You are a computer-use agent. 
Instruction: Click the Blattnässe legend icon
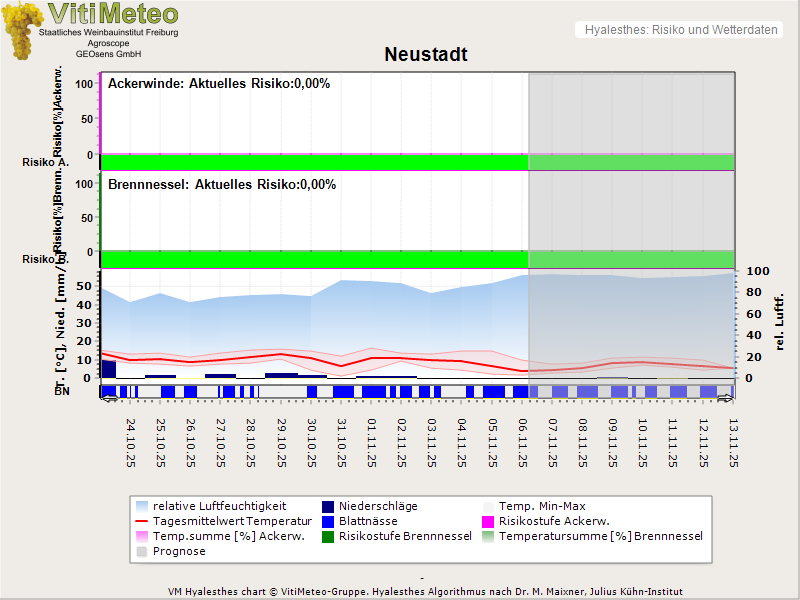(x=327, y=521)
